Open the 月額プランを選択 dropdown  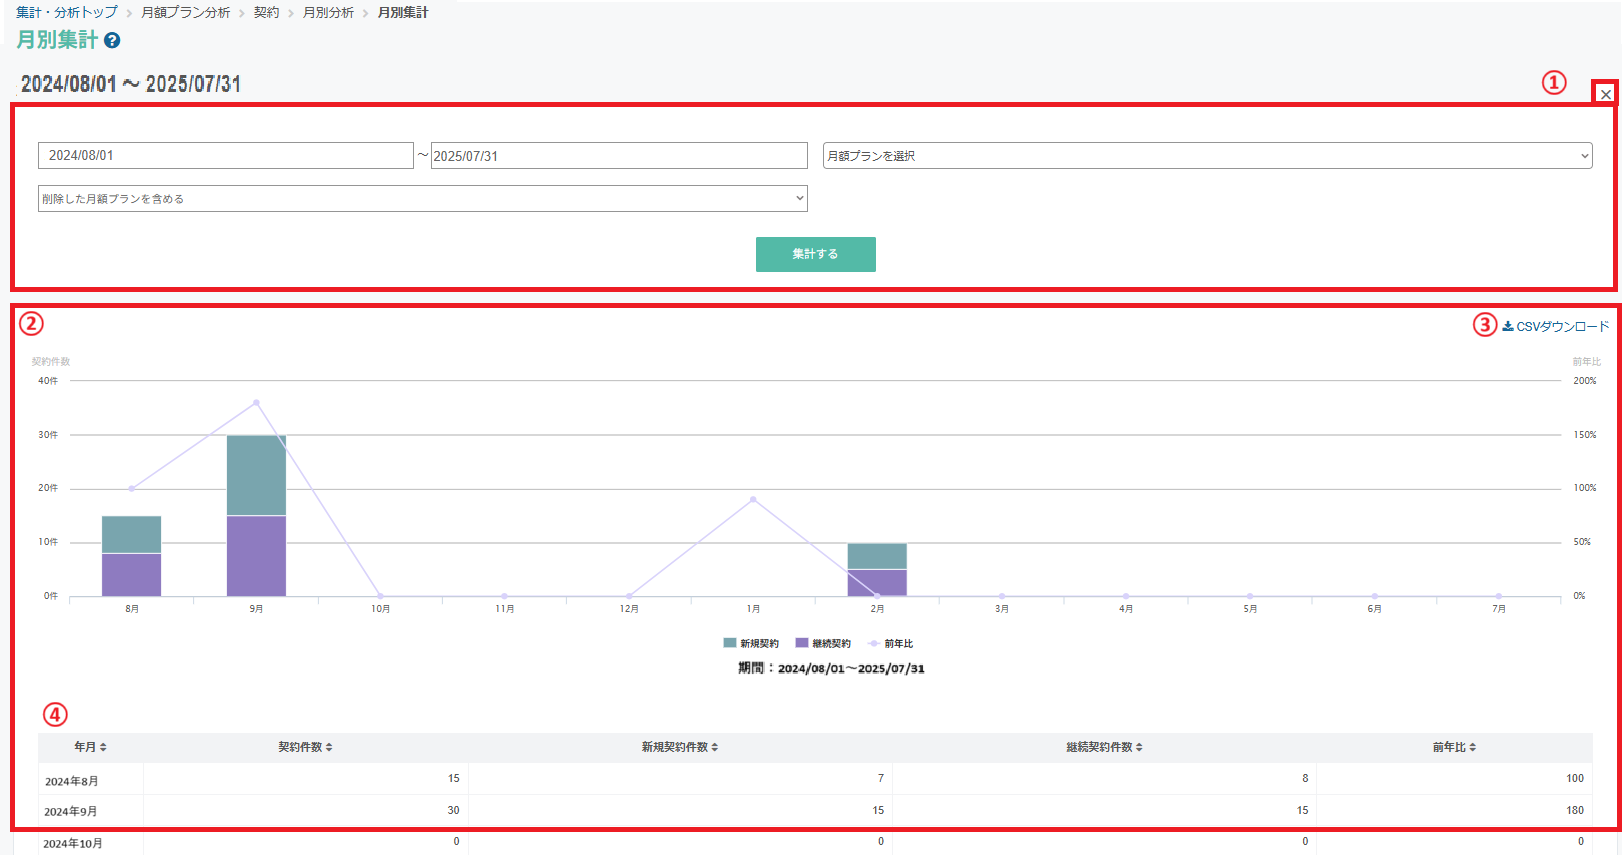coord(1207,156)
